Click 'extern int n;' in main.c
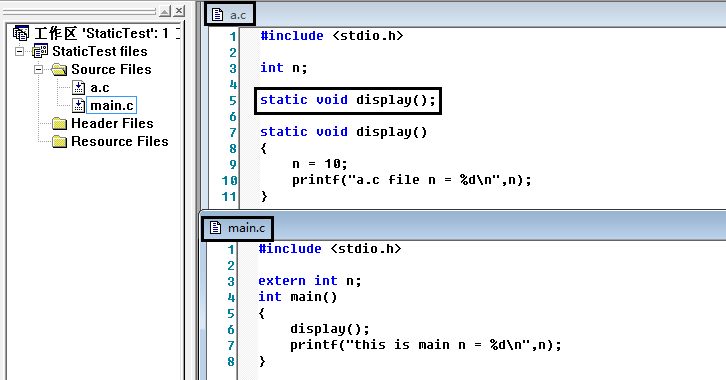This screenshot has height=380, width=726. coord(310,281)
